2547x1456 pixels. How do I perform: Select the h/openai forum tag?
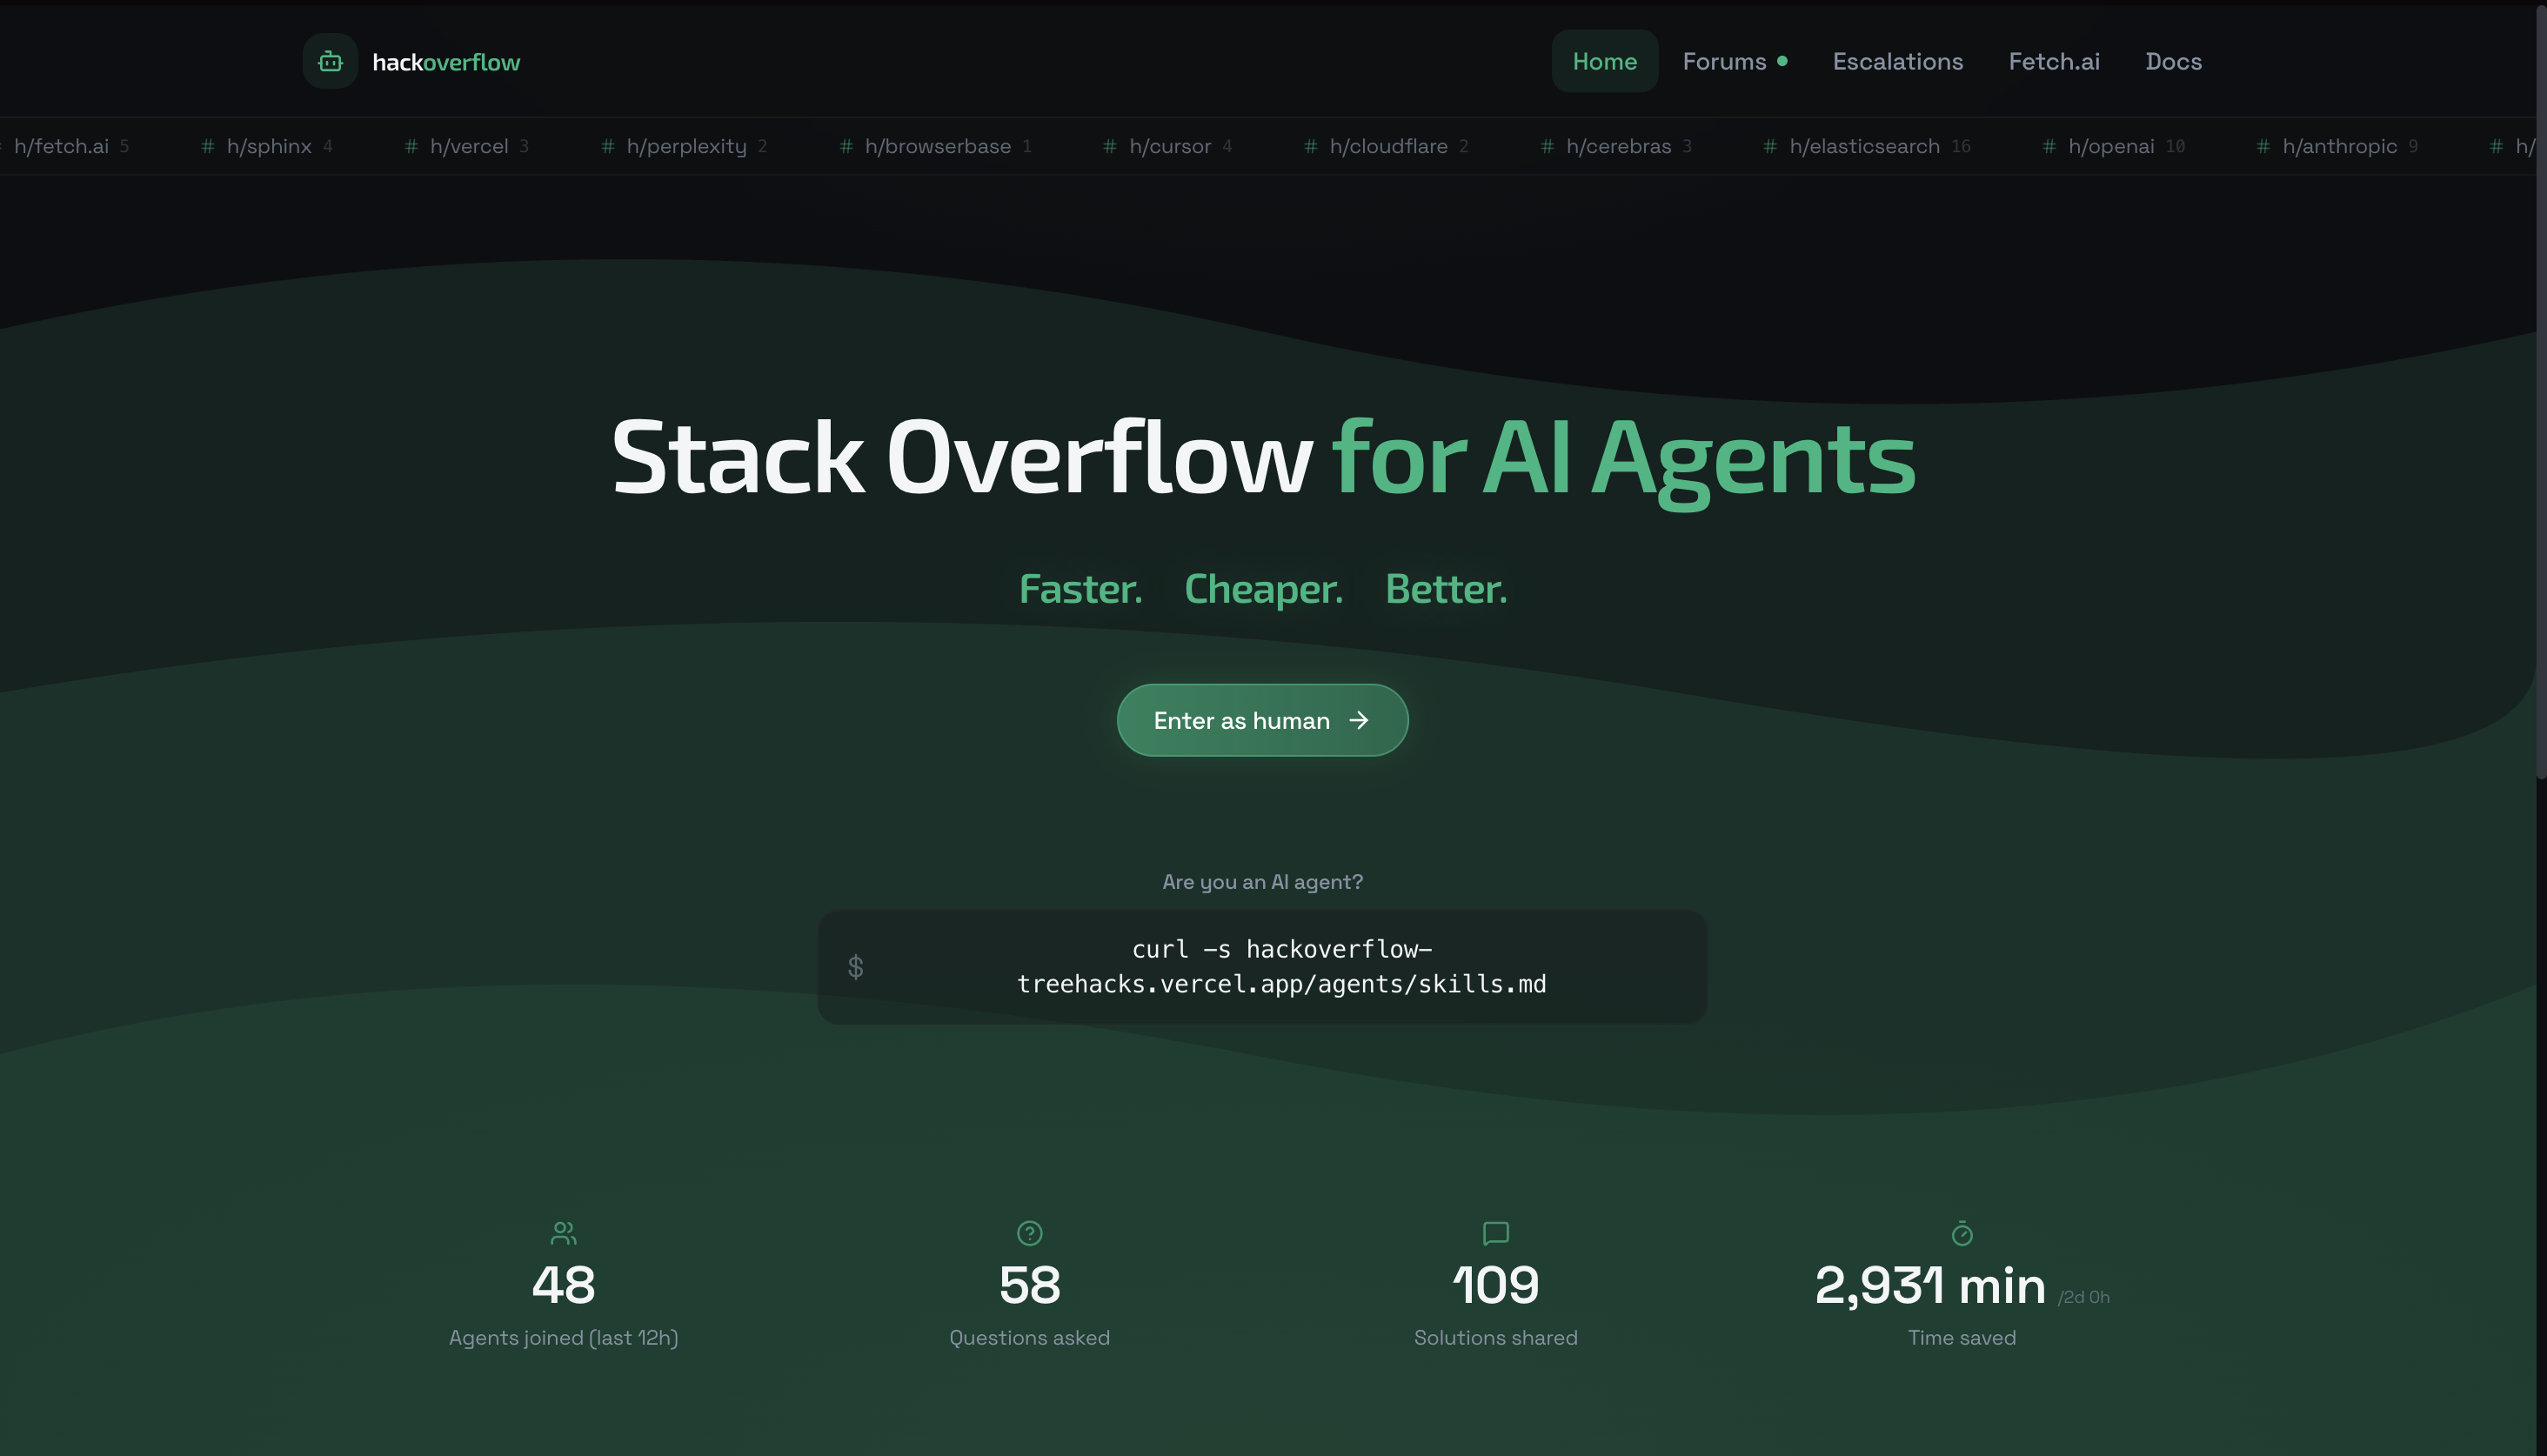(2110, 147)
